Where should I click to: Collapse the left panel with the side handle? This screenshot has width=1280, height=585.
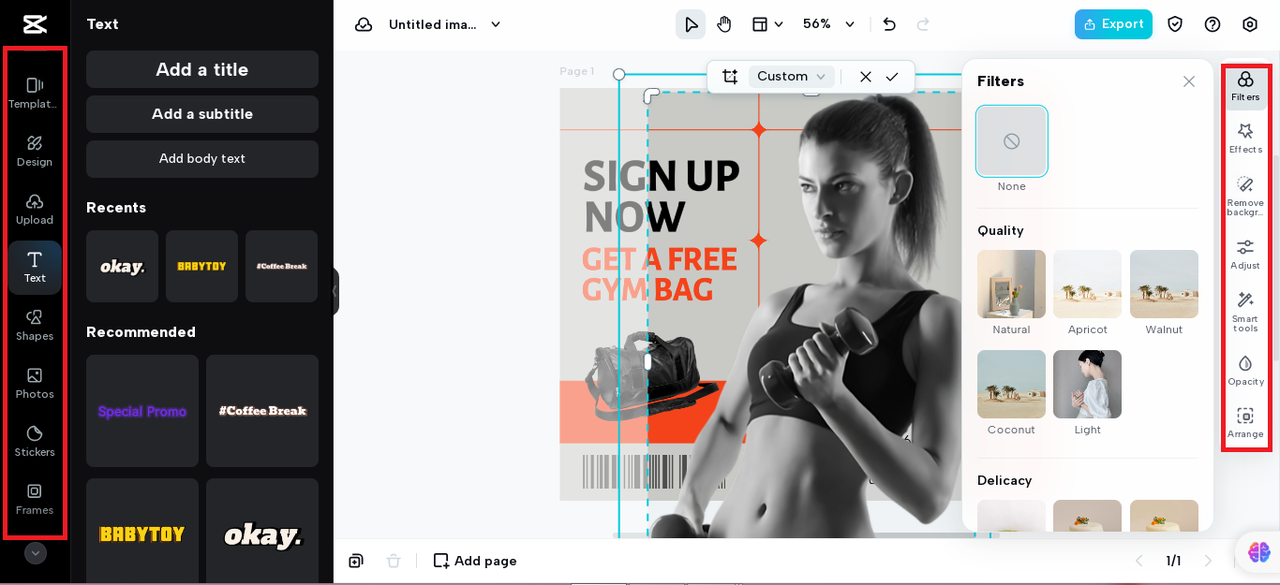[336, 292]
